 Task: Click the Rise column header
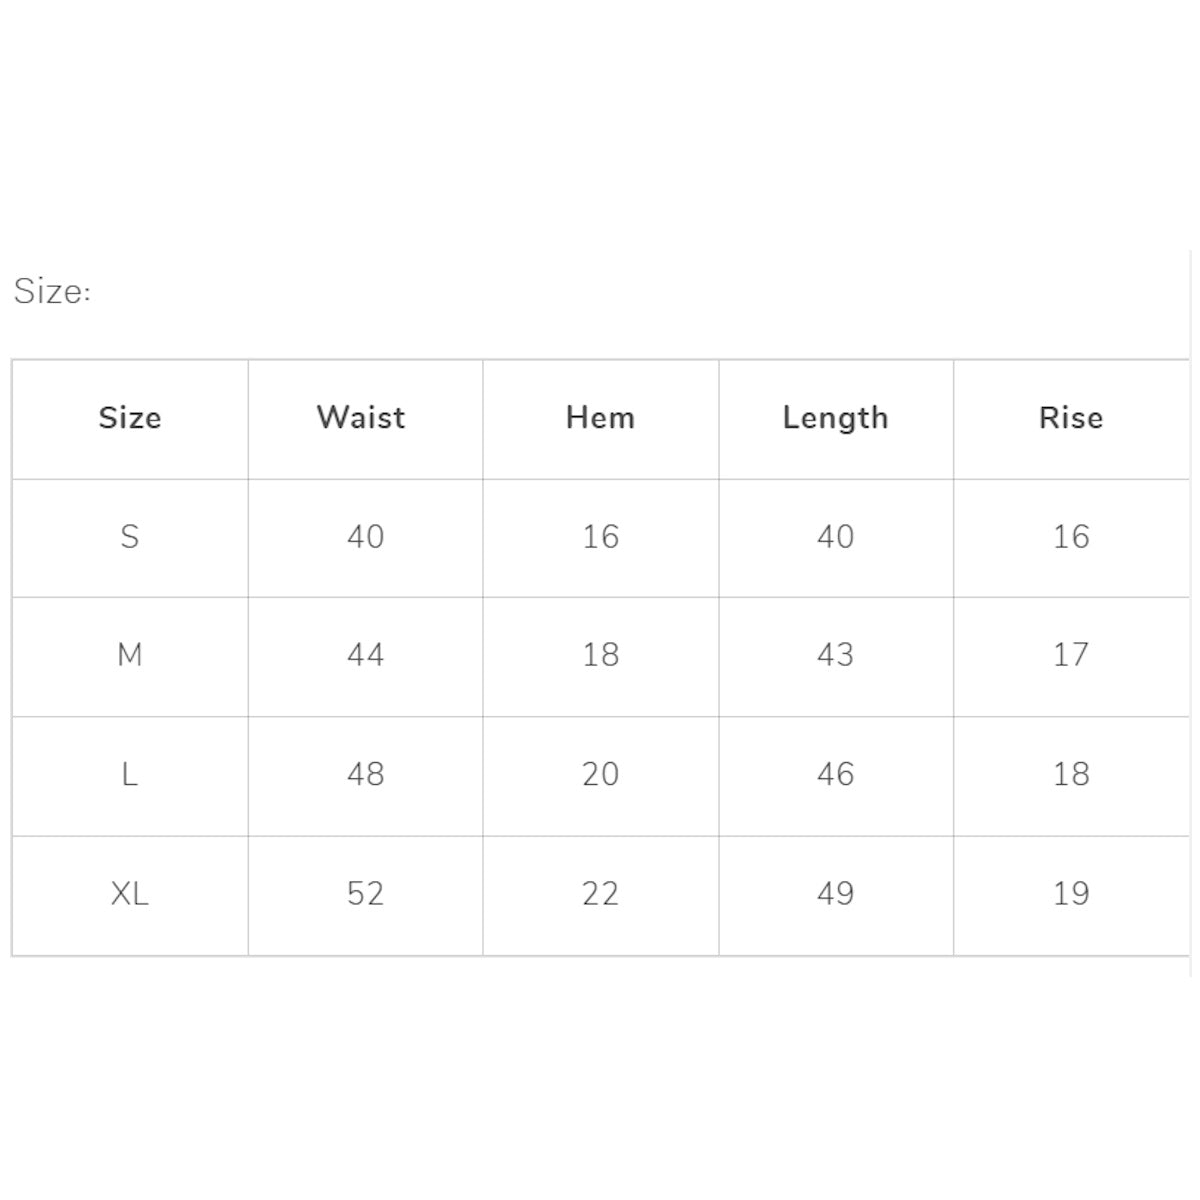pyautogui.click(x=1070, y=417)
